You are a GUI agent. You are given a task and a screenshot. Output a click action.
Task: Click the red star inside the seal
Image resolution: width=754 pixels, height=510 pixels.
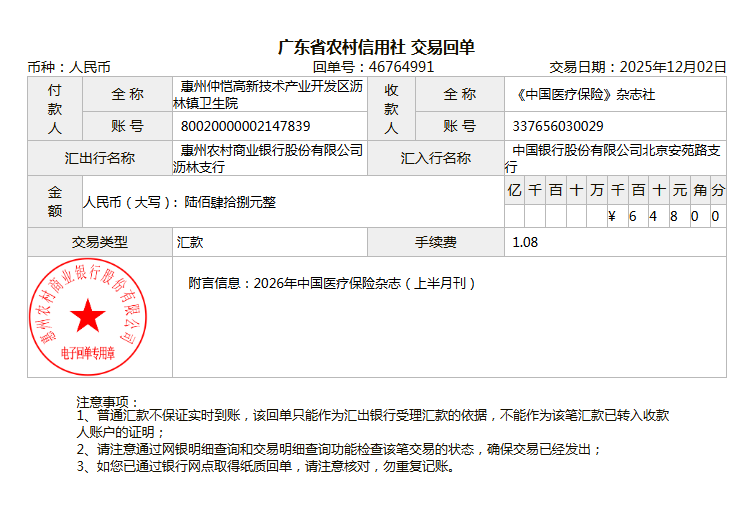(x=88, y=316)
